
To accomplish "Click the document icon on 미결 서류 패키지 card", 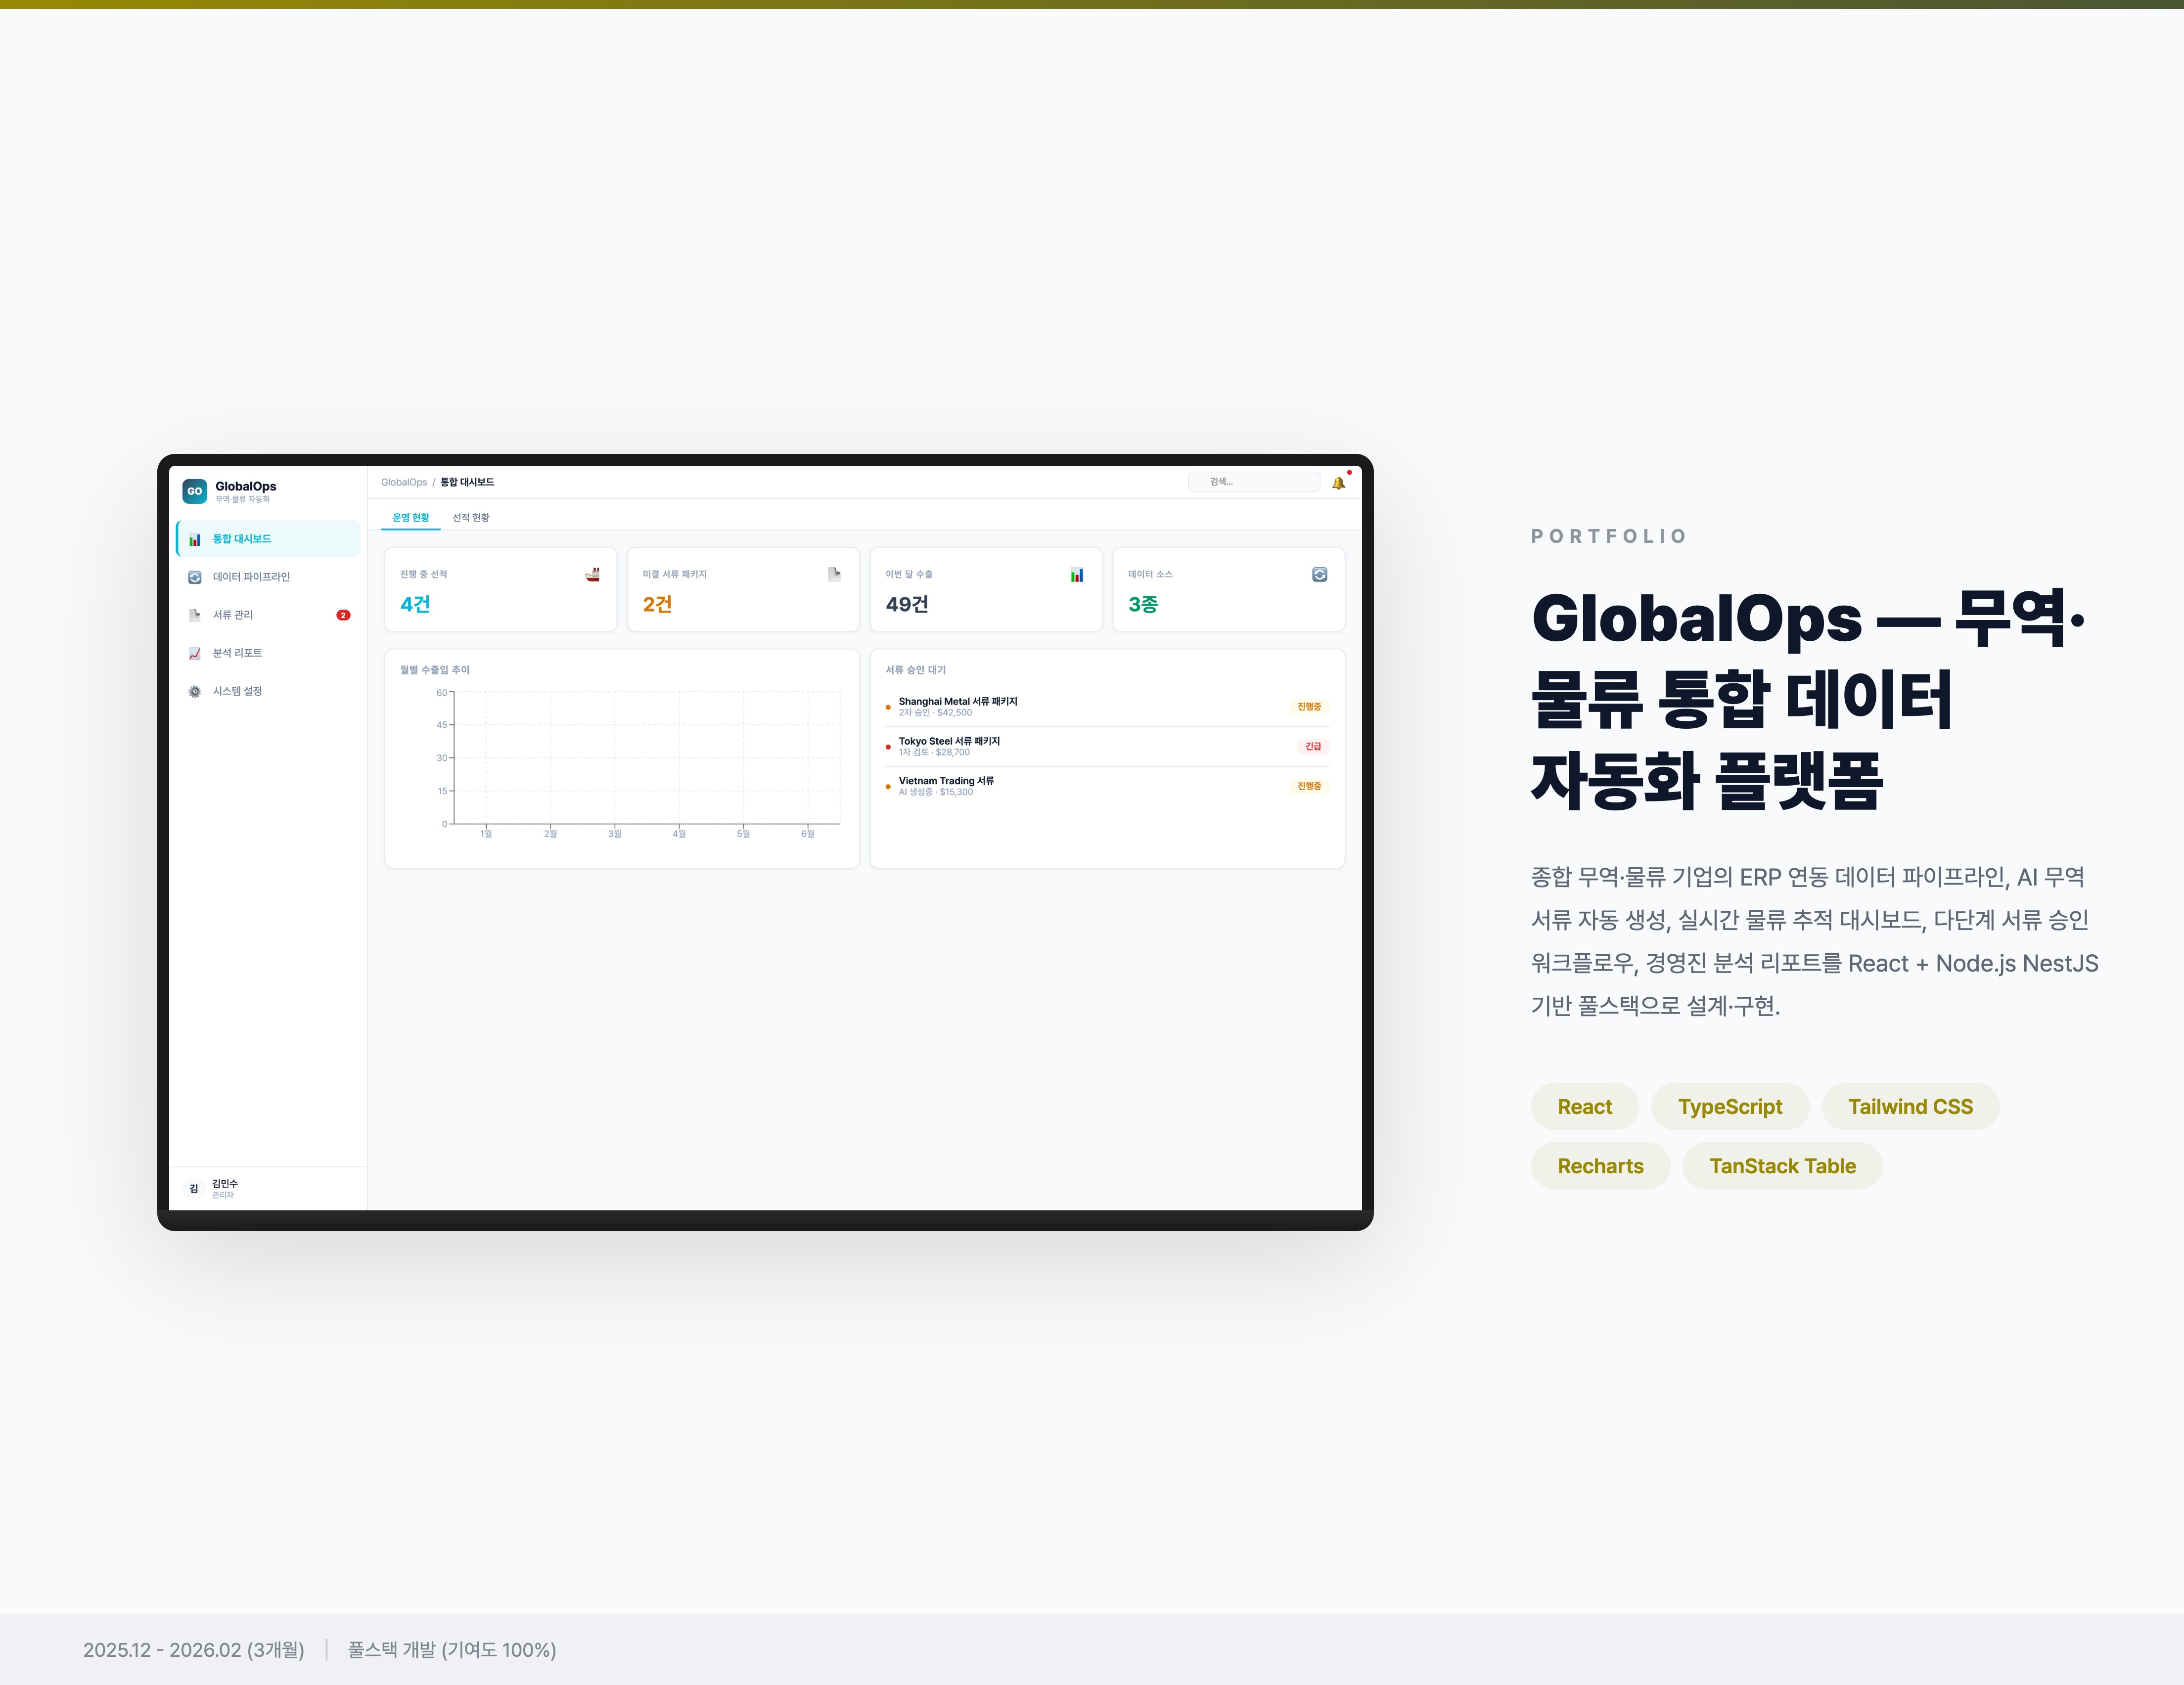I will [x=833, y=574].
